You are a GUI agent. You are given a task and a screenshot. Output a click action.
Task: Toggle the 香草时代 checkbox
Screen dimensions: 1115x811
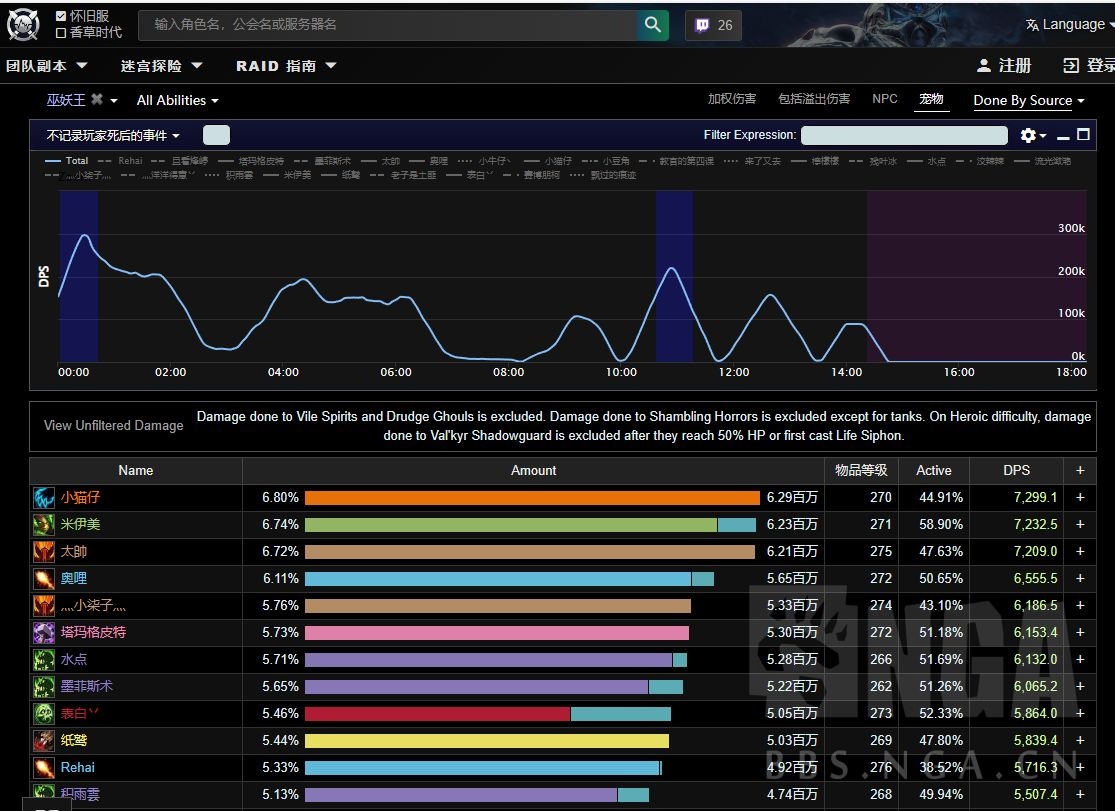click(x=61, y=32)
